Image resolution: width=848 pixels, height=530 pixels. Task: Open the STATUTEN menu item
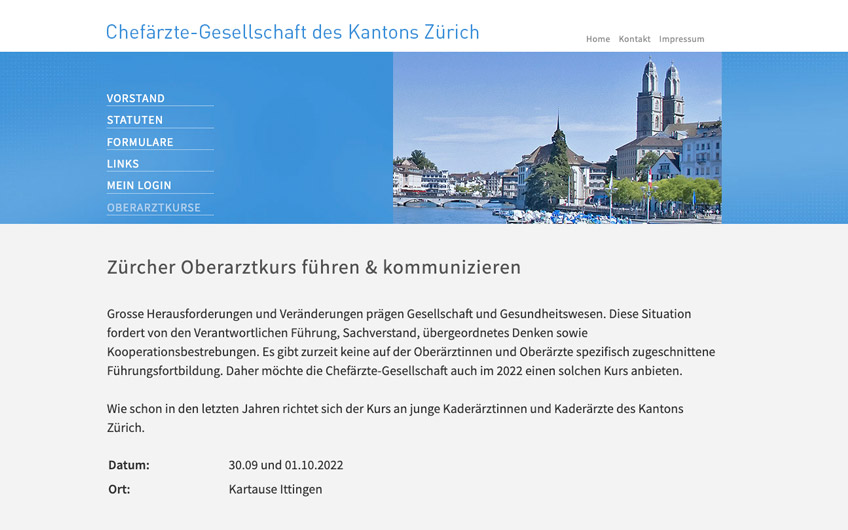[x=135, y=120]
